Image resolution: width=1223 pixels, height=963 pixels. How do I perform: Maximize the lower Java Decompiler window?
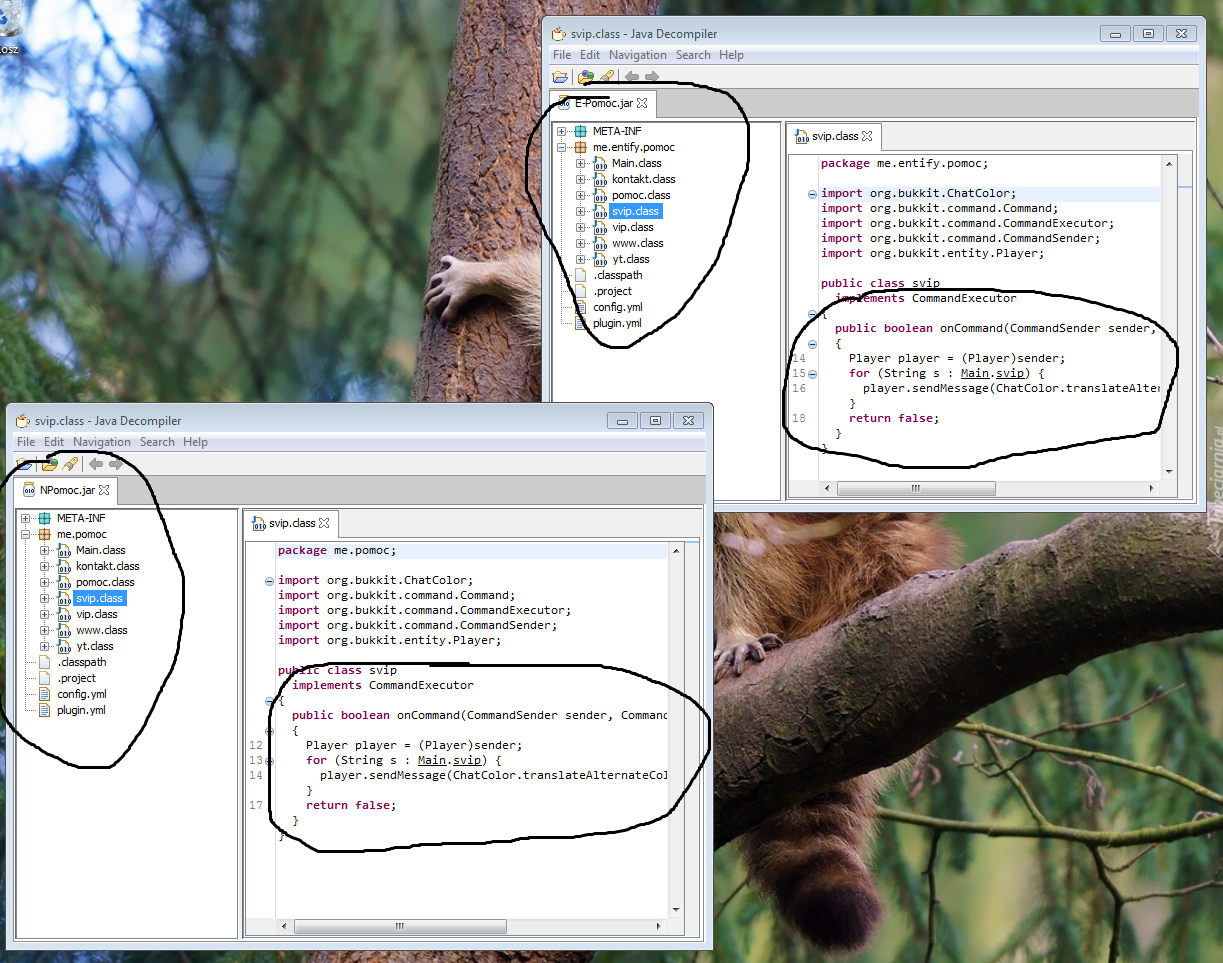(655, 420)
